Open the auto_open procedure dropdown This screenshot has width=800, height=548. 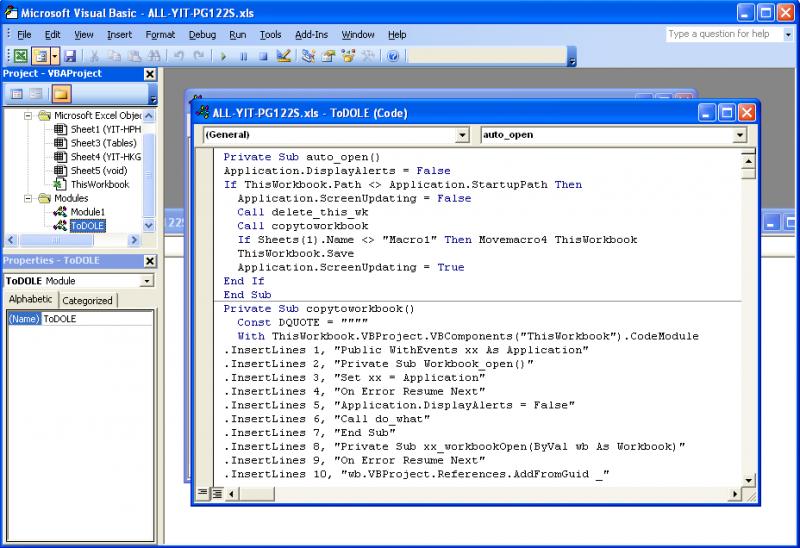(740, 135)
